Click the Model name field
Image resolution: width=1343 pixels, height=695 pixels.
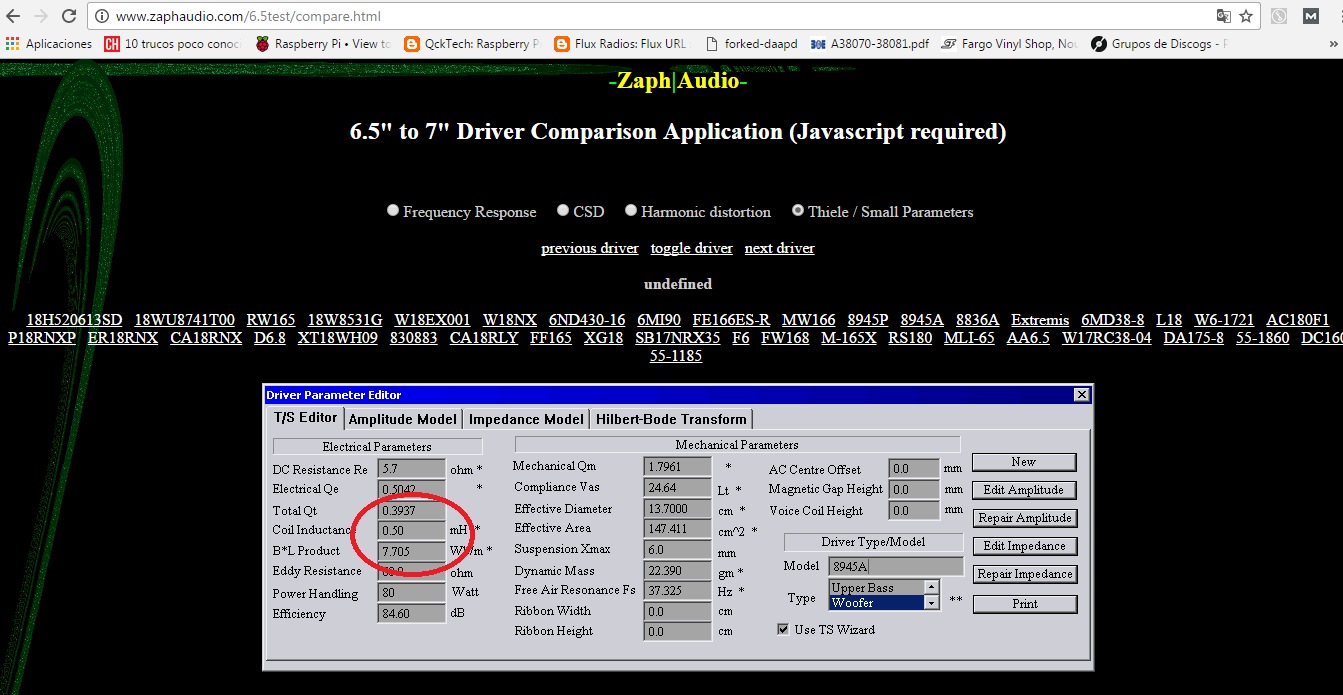pyautogui.click(x=895, y=567)
